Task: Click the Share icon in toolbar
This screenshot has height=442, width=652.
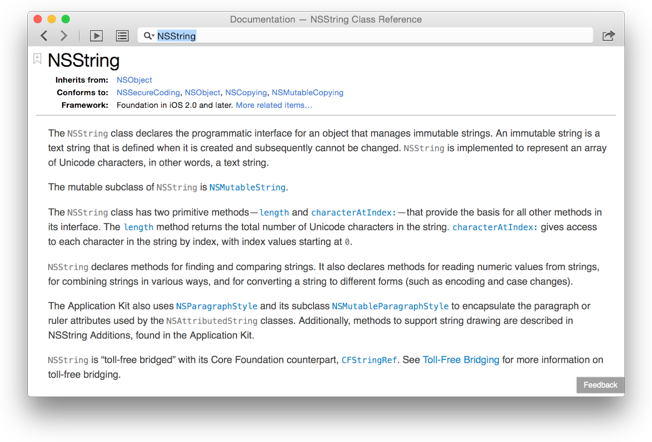Action: coord(608,36)
